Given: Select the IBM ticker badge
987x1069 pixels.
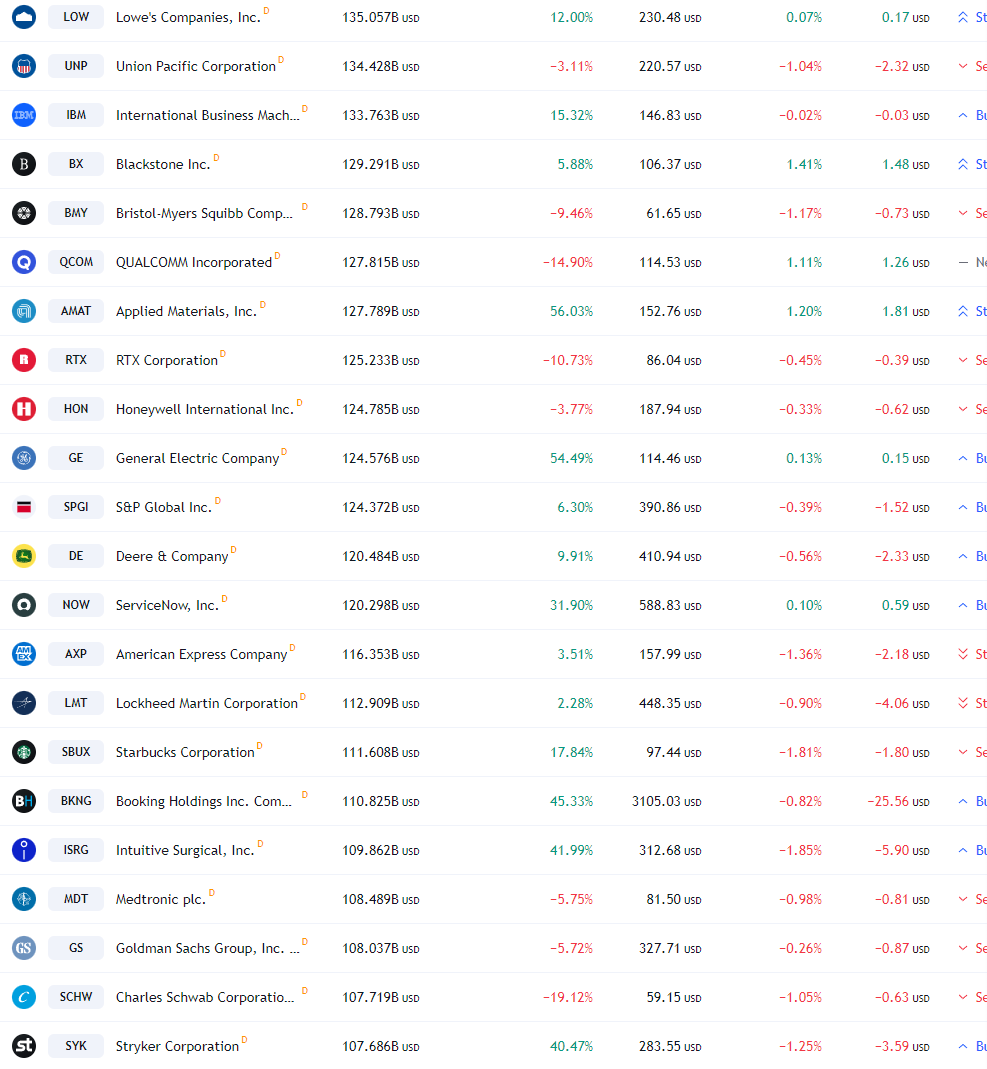Looking at the screenshot, I should pos(76,115).
